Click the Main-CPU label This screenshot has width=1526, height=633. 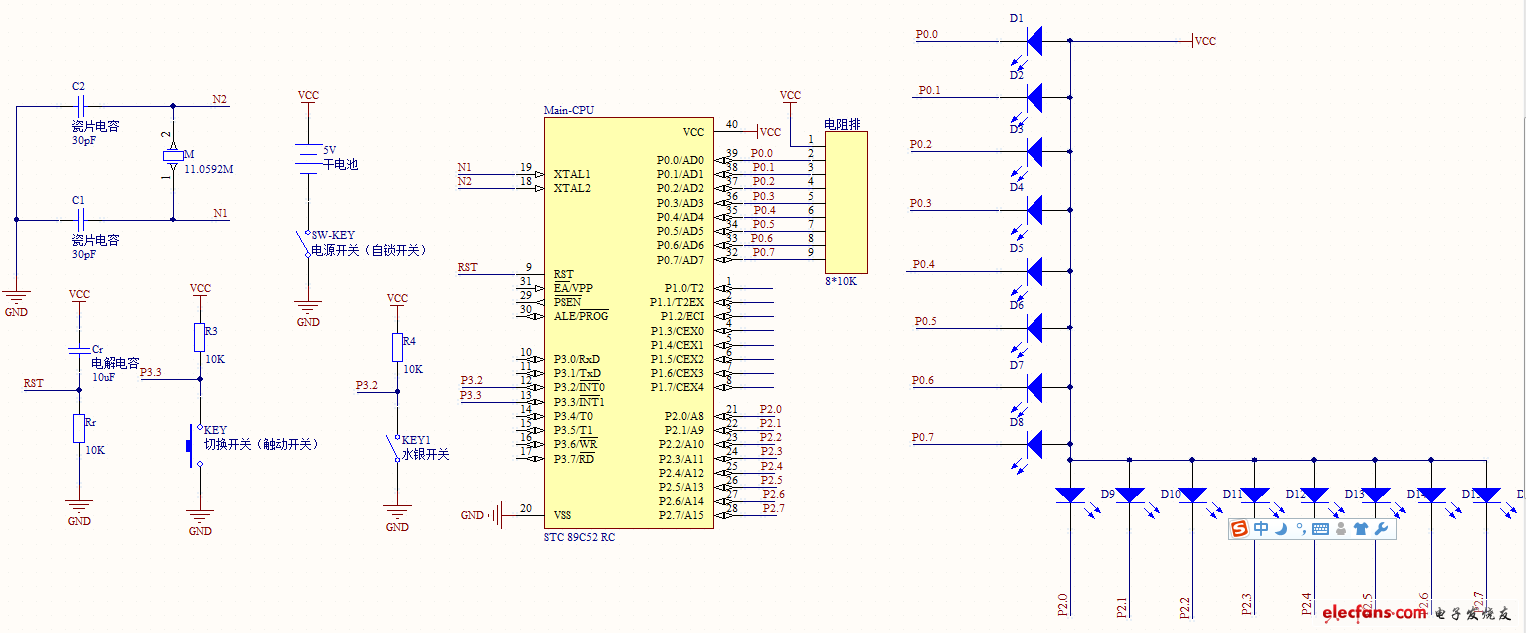[x=568, y=110]
